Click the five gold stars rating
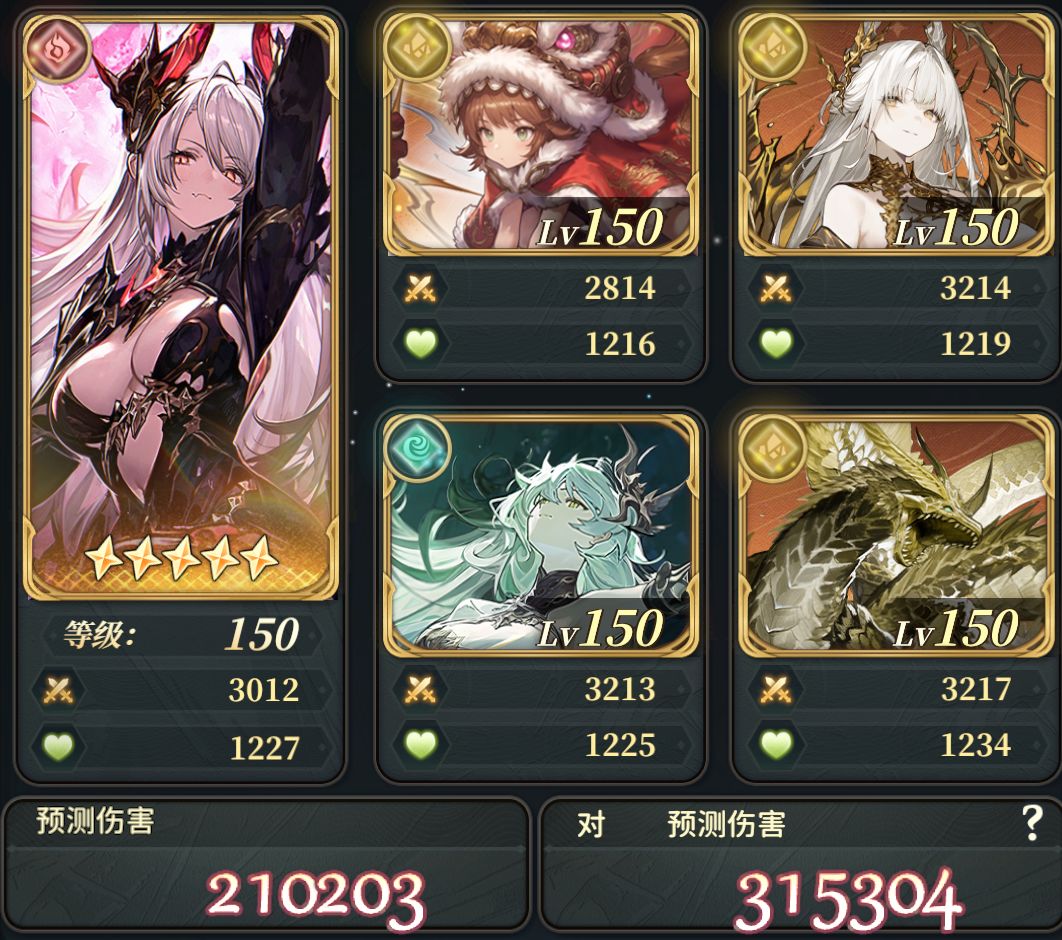Image resolution: width=1062 pixels, height=940 pixels. pos(182,559)
